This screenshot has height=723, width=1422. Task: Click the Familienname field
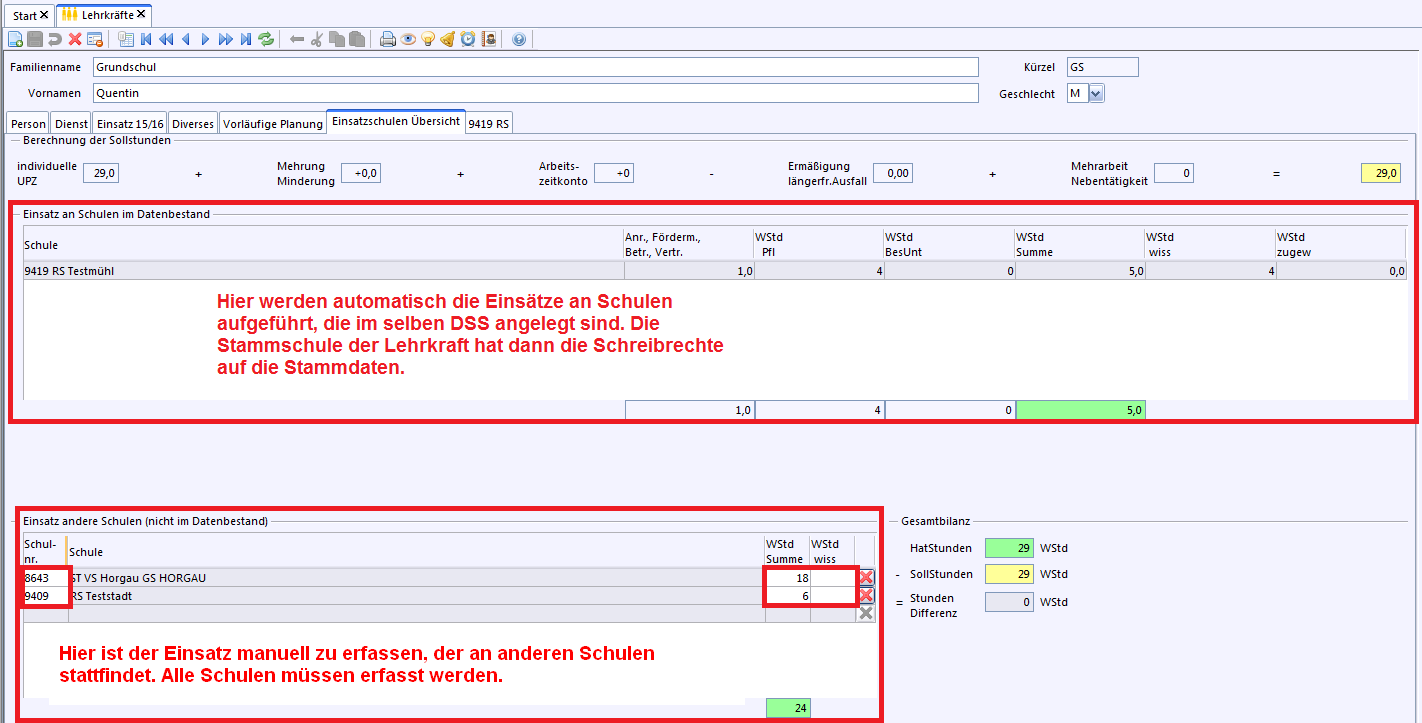click(535, 67)
